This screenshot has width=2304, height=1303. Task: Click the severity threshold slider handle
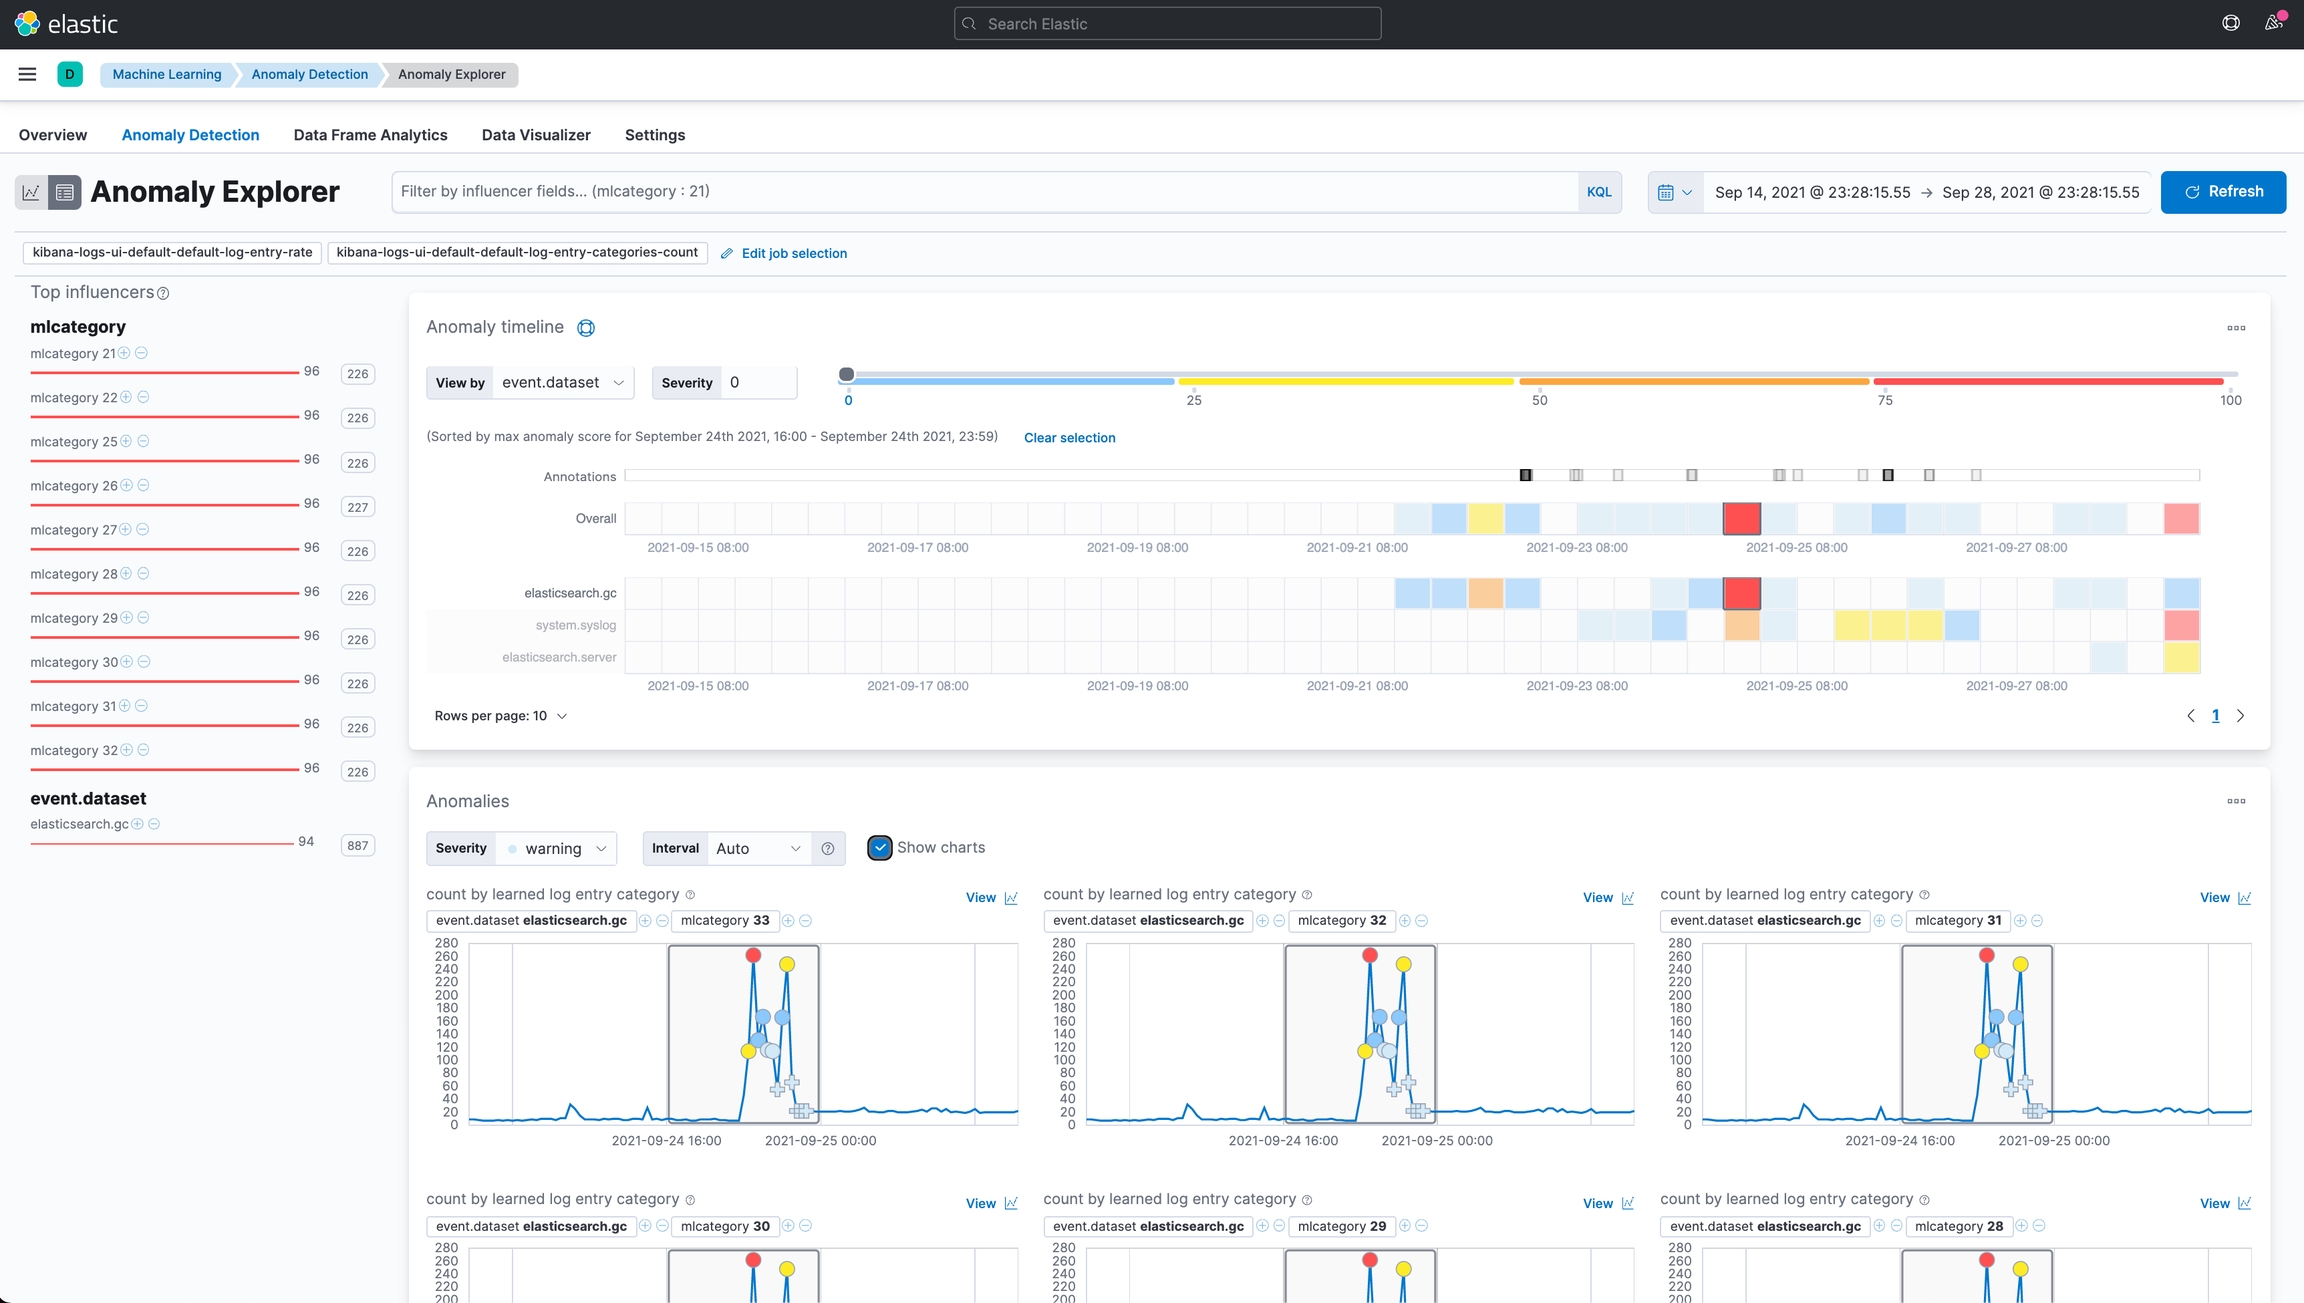846,375
